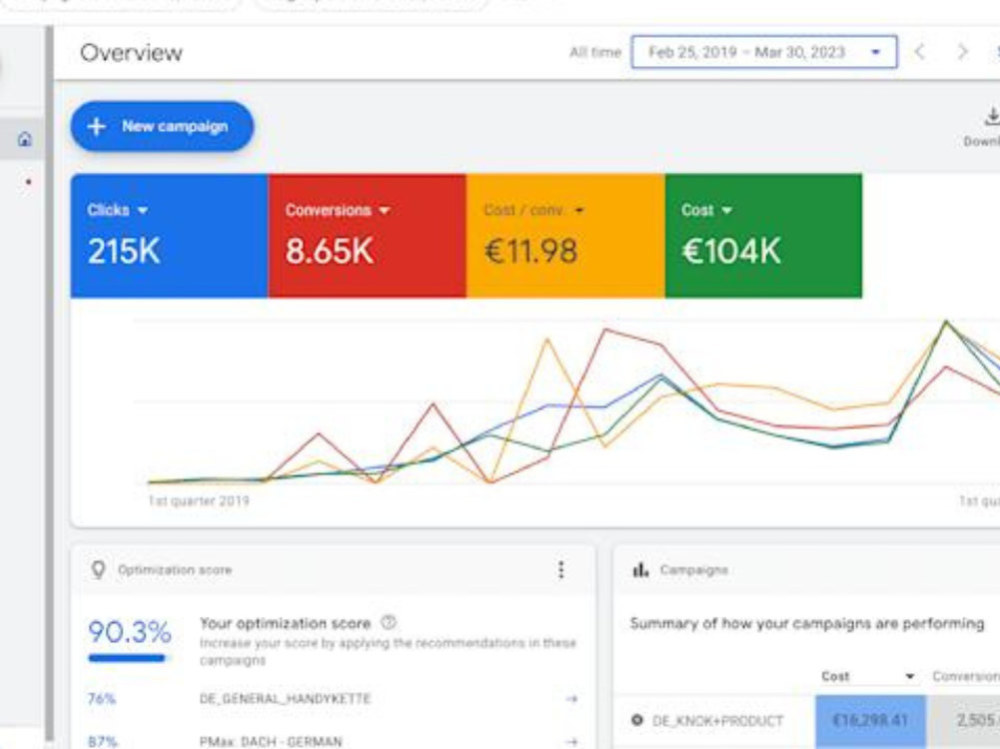Click the red Conversions metric tile

point(367,235)
